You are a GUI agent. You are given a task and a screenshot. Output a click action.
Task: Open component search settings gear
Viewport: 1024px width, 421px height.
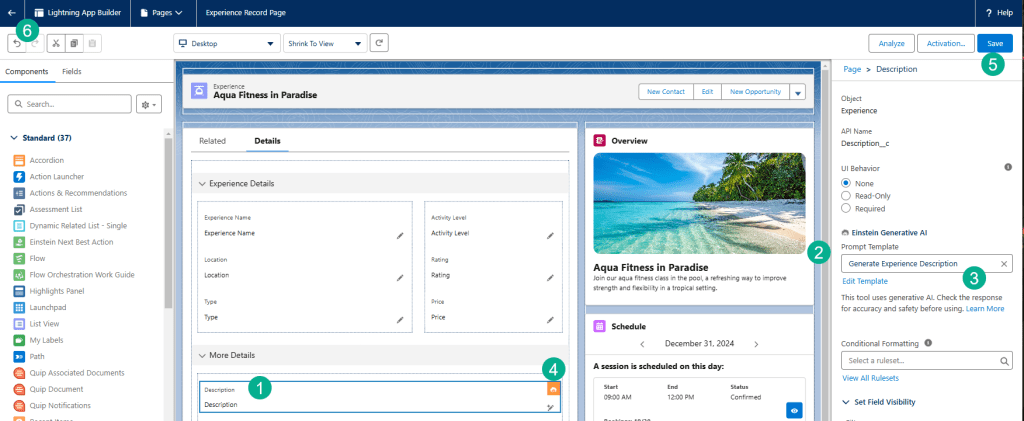148,104
